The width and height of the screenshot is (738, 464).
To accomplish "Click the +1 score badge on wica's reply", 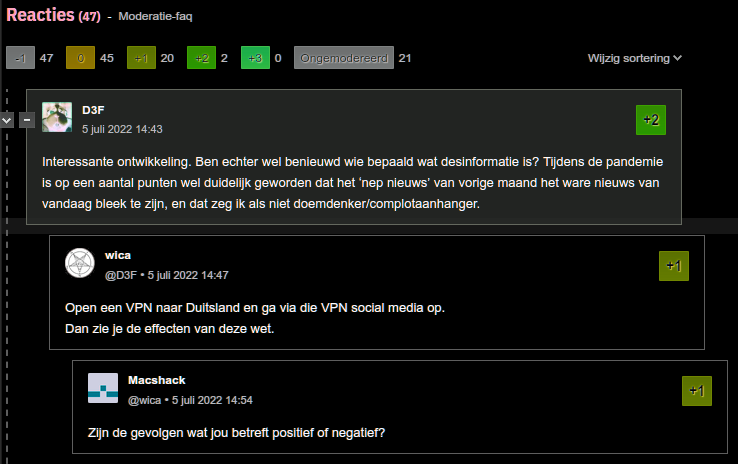I will (673, 266).
